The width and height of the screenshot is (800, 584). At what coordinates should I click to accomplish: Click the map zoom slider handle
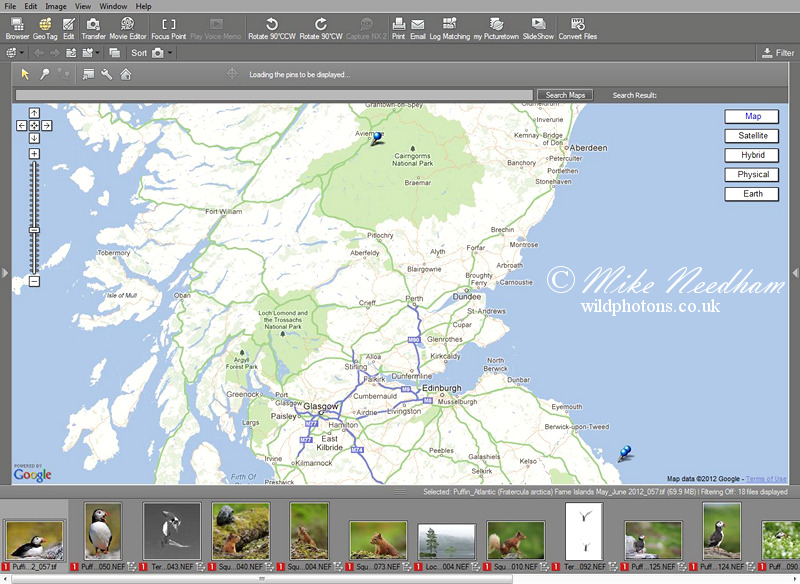pos(34,231)
